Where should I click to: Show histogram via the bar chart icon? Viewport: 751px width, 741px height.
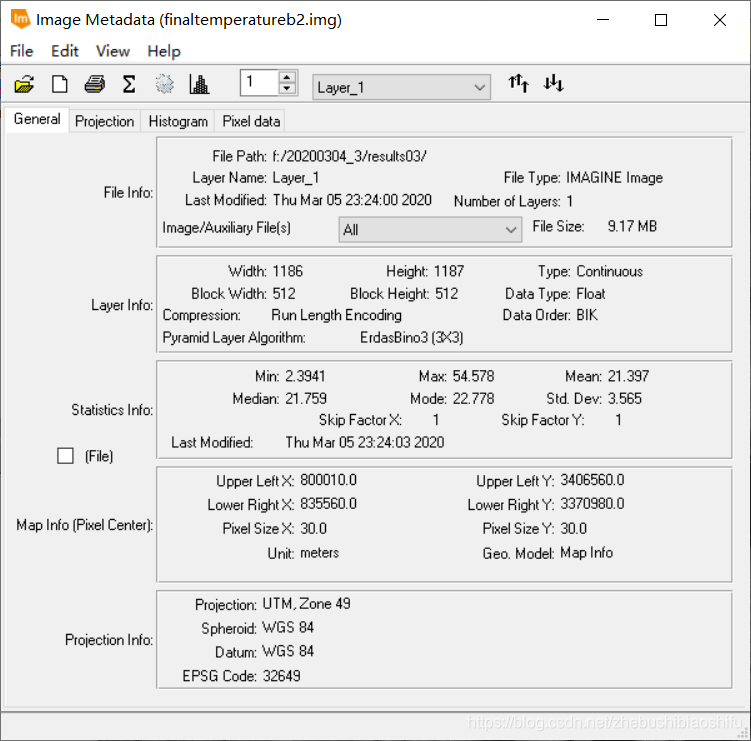coord(199,84)
